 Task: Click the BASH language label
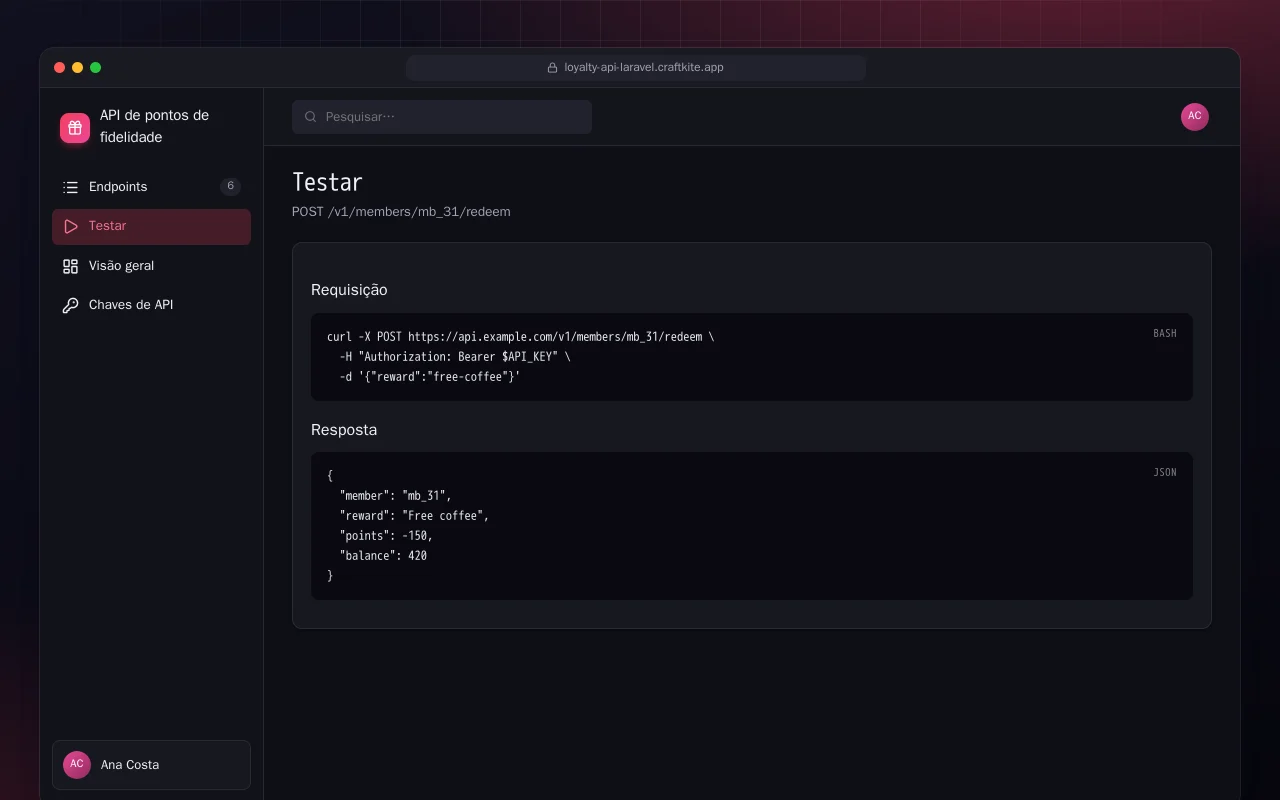[1165, 333]
